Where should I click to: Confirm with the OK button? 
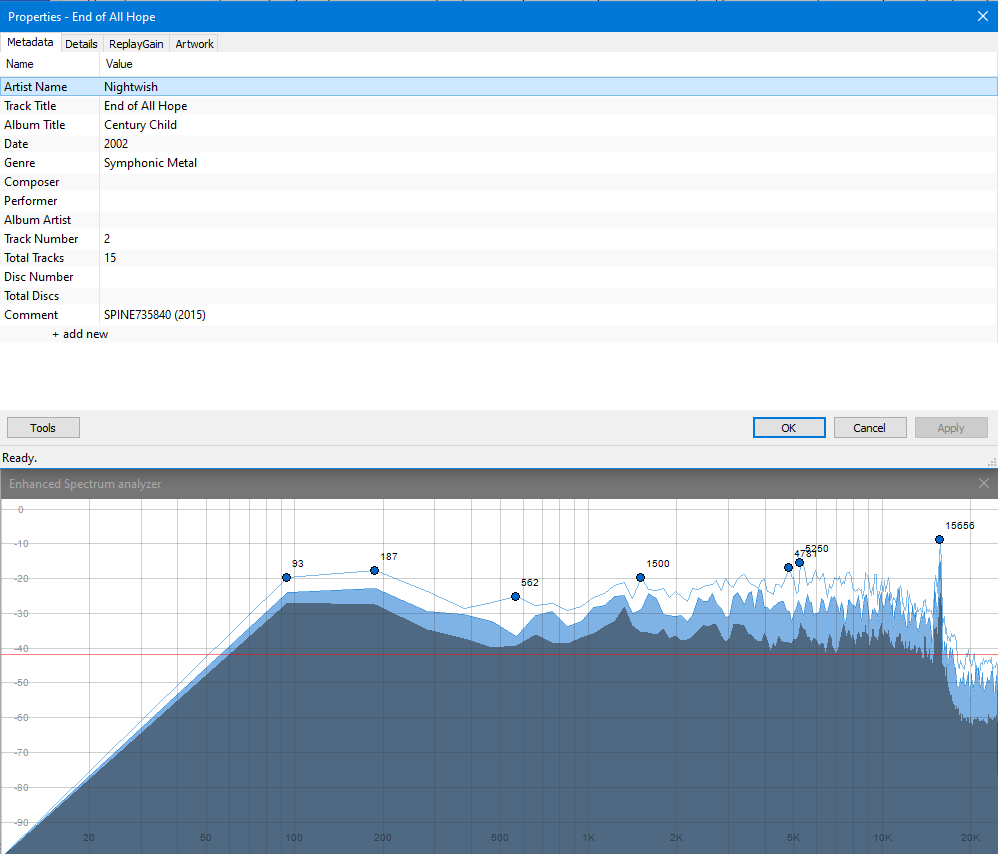789,428
